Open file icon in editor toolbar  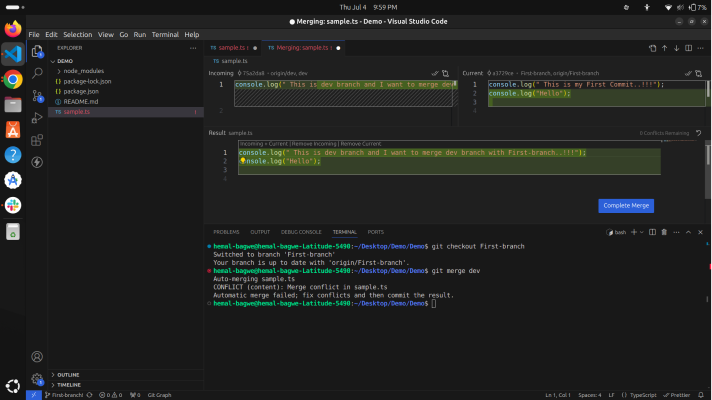[x=653, y=48]
